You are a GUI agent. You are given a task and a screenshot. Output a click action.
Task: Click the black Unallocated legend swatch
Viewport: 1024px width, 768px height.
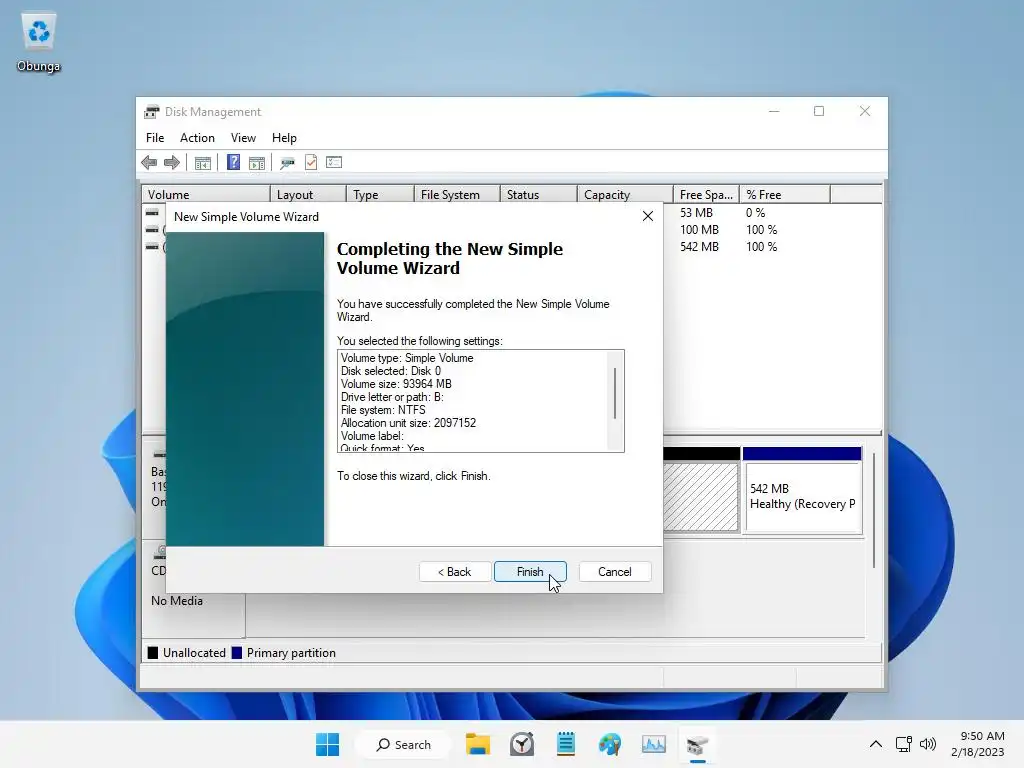pyautogui.click(x=153, y=653)
